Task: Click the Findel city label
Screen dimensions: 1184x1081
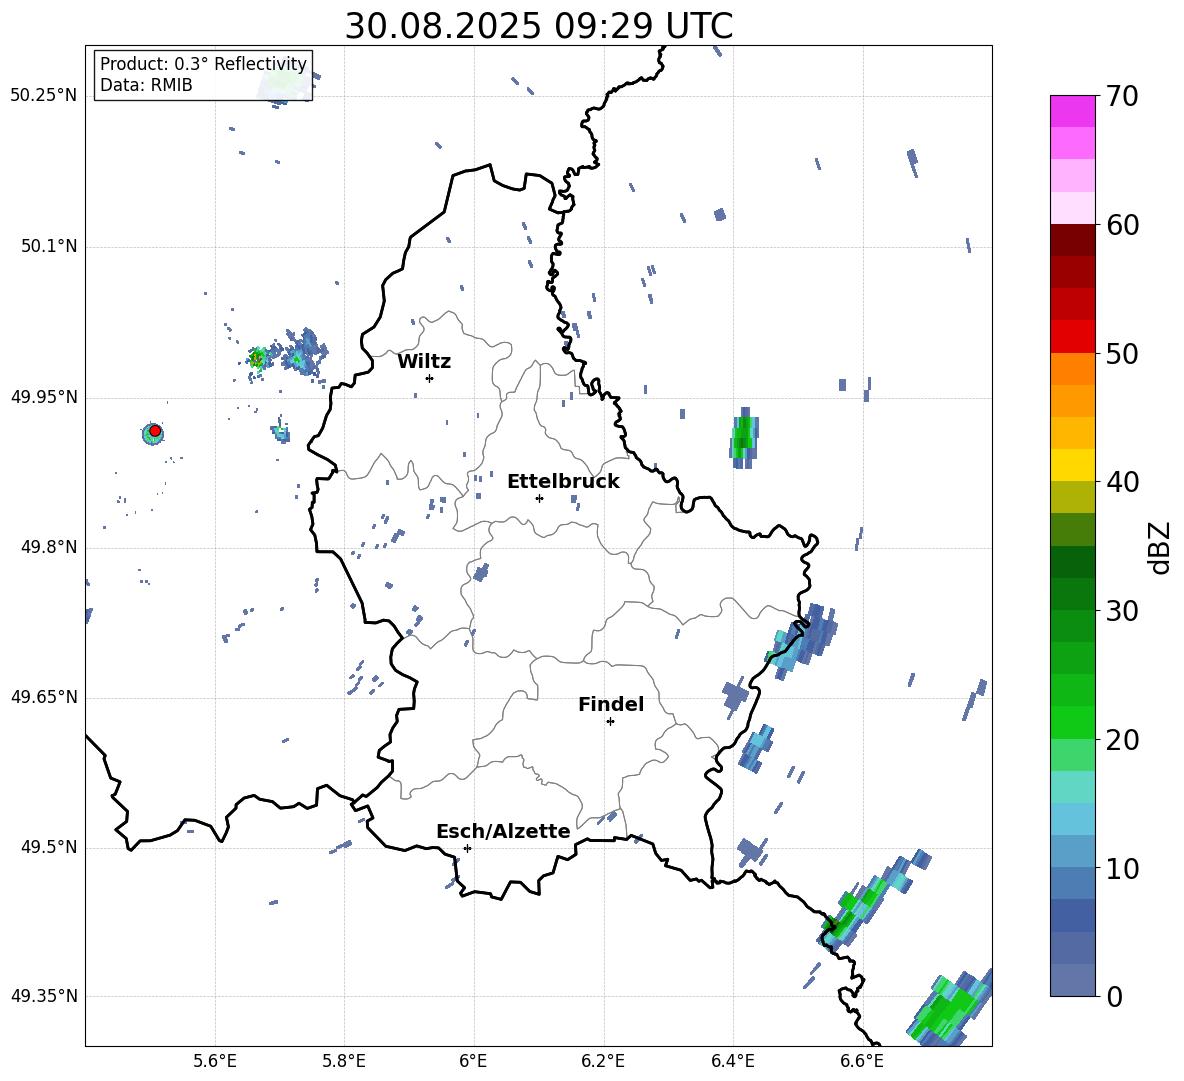Action: tap(611, 704)
